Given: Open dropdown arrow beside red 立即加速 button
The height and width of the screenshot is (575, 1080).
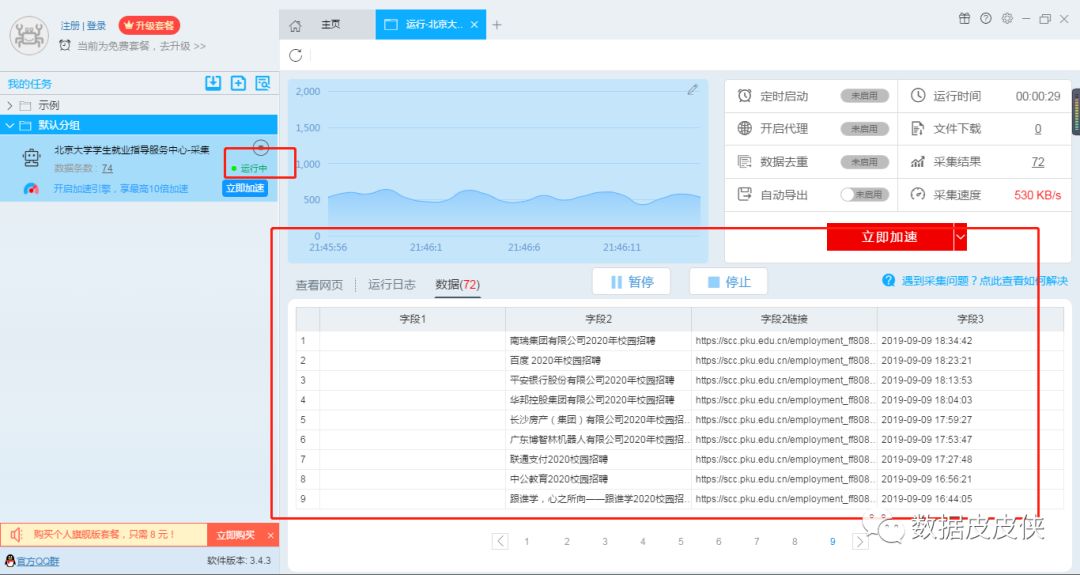Looking at the screenshot, I should [960, 237].
